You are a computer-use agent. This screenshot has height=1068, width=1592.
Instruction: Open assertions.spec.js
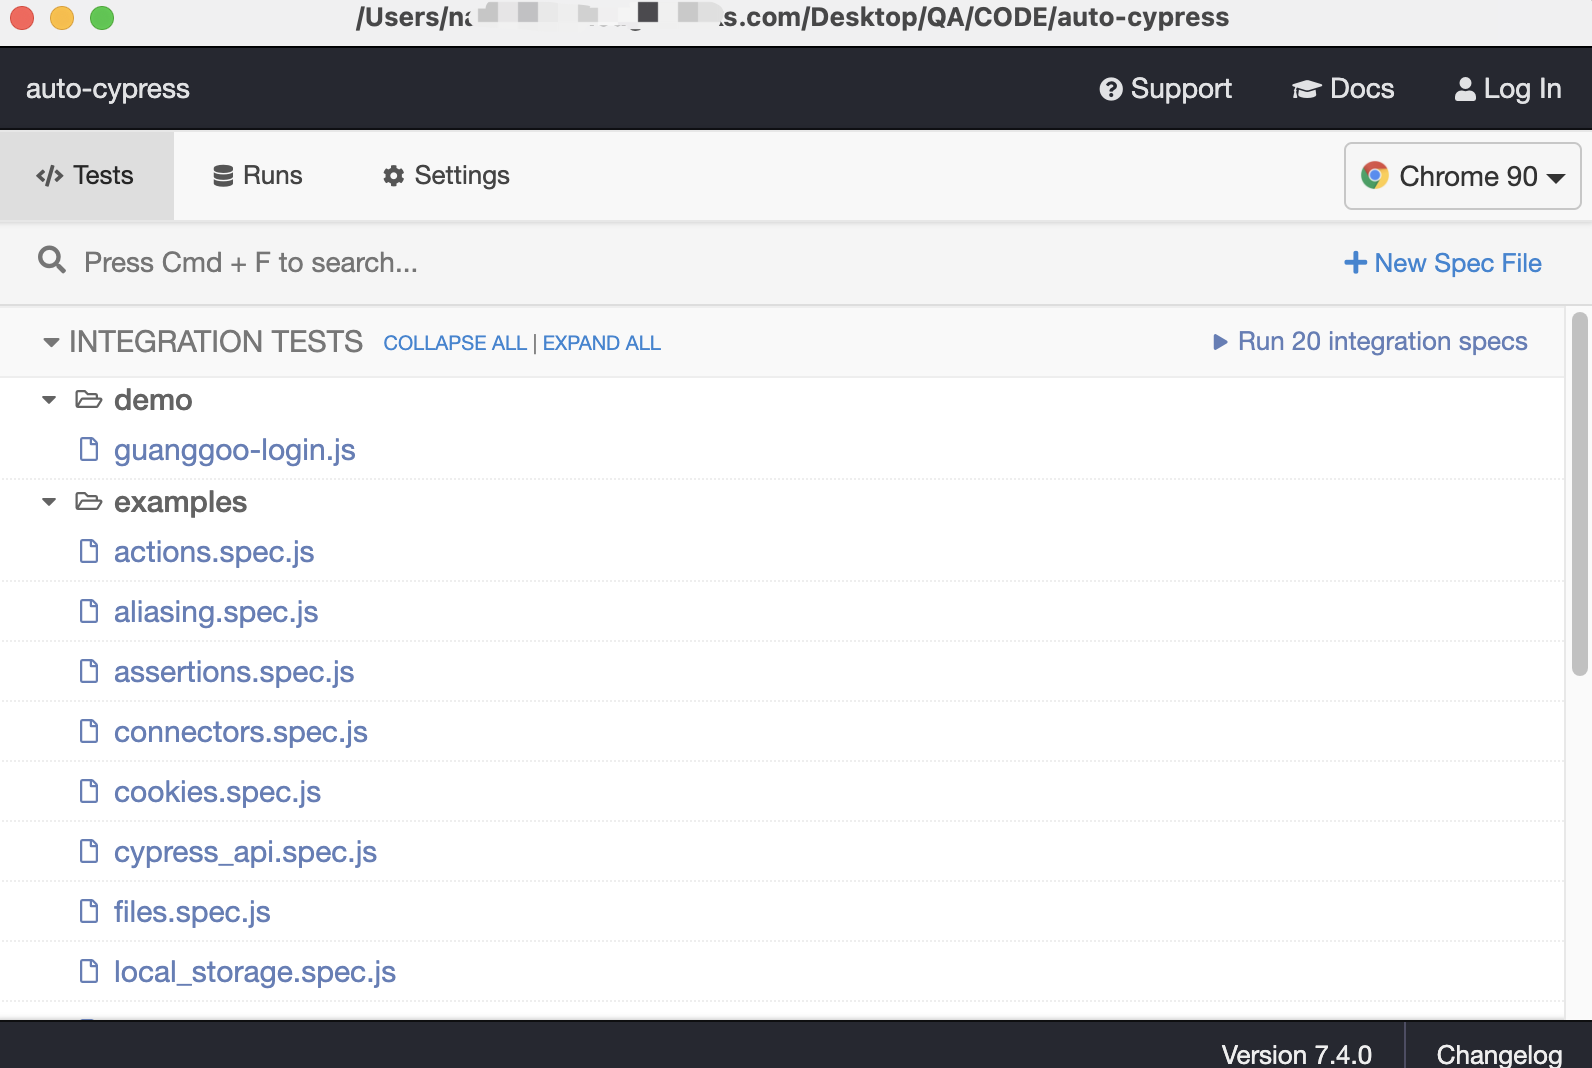click(x=234, y=673)
